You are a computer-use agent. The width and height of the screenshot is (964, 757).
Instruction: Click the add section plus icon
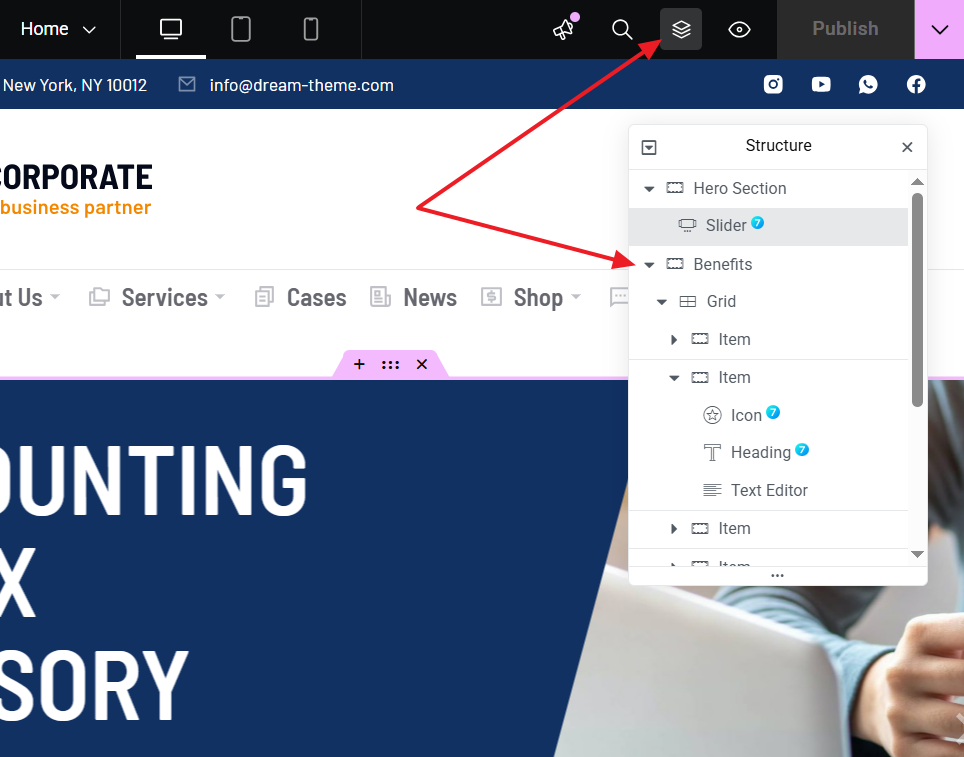359,364
